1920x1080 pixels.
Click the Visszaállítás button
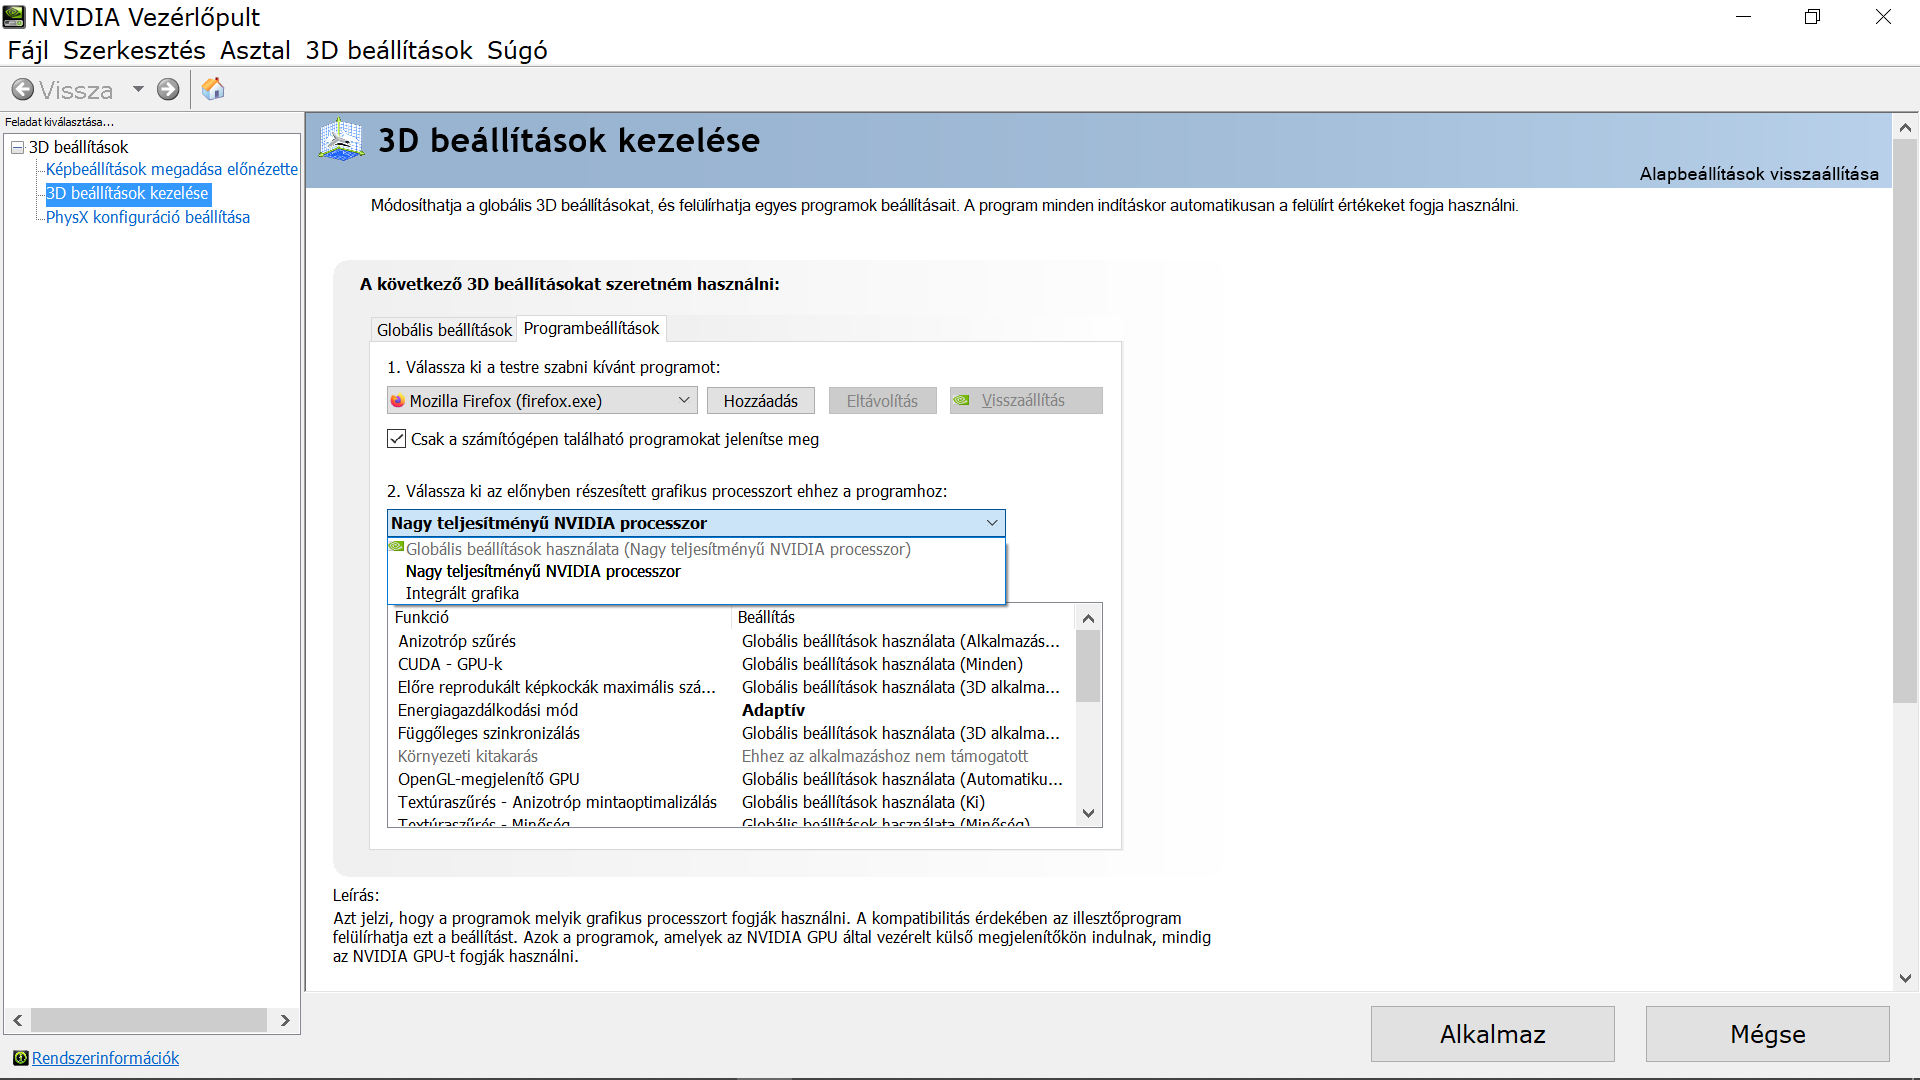[x=1026, y=401]
